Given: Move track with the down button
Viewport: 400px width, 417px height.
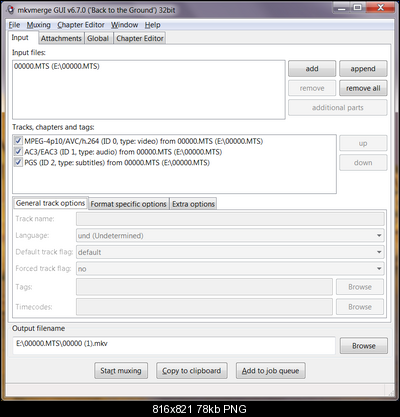Looking at the screenshot, I should click(x=363, y=163).
